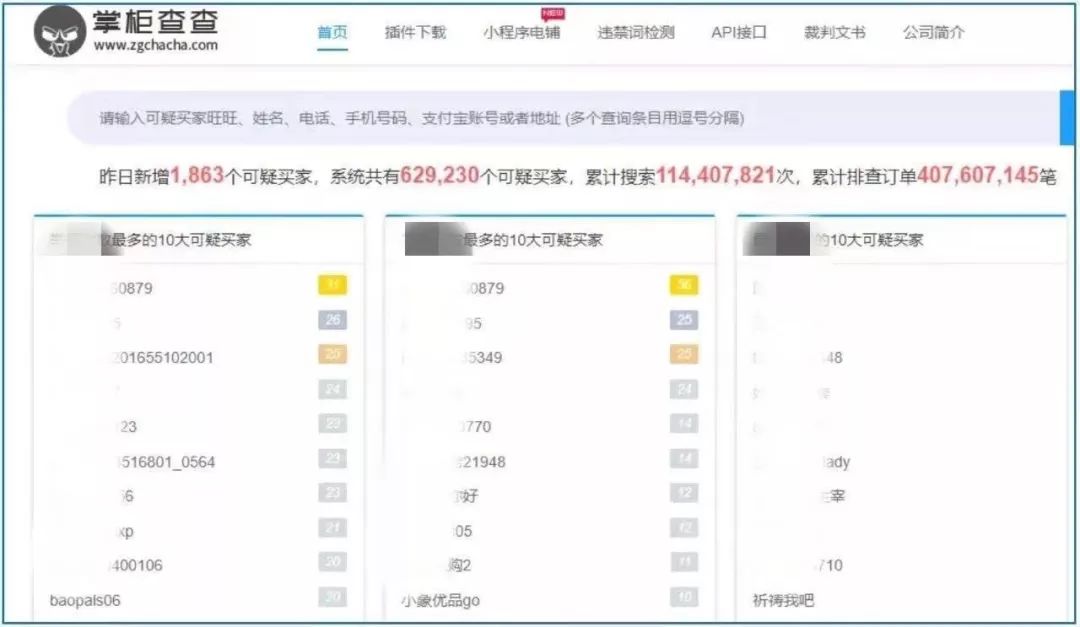
Task: Click the orange 20 badge next to 201655102001
Action: coord(333,355)
